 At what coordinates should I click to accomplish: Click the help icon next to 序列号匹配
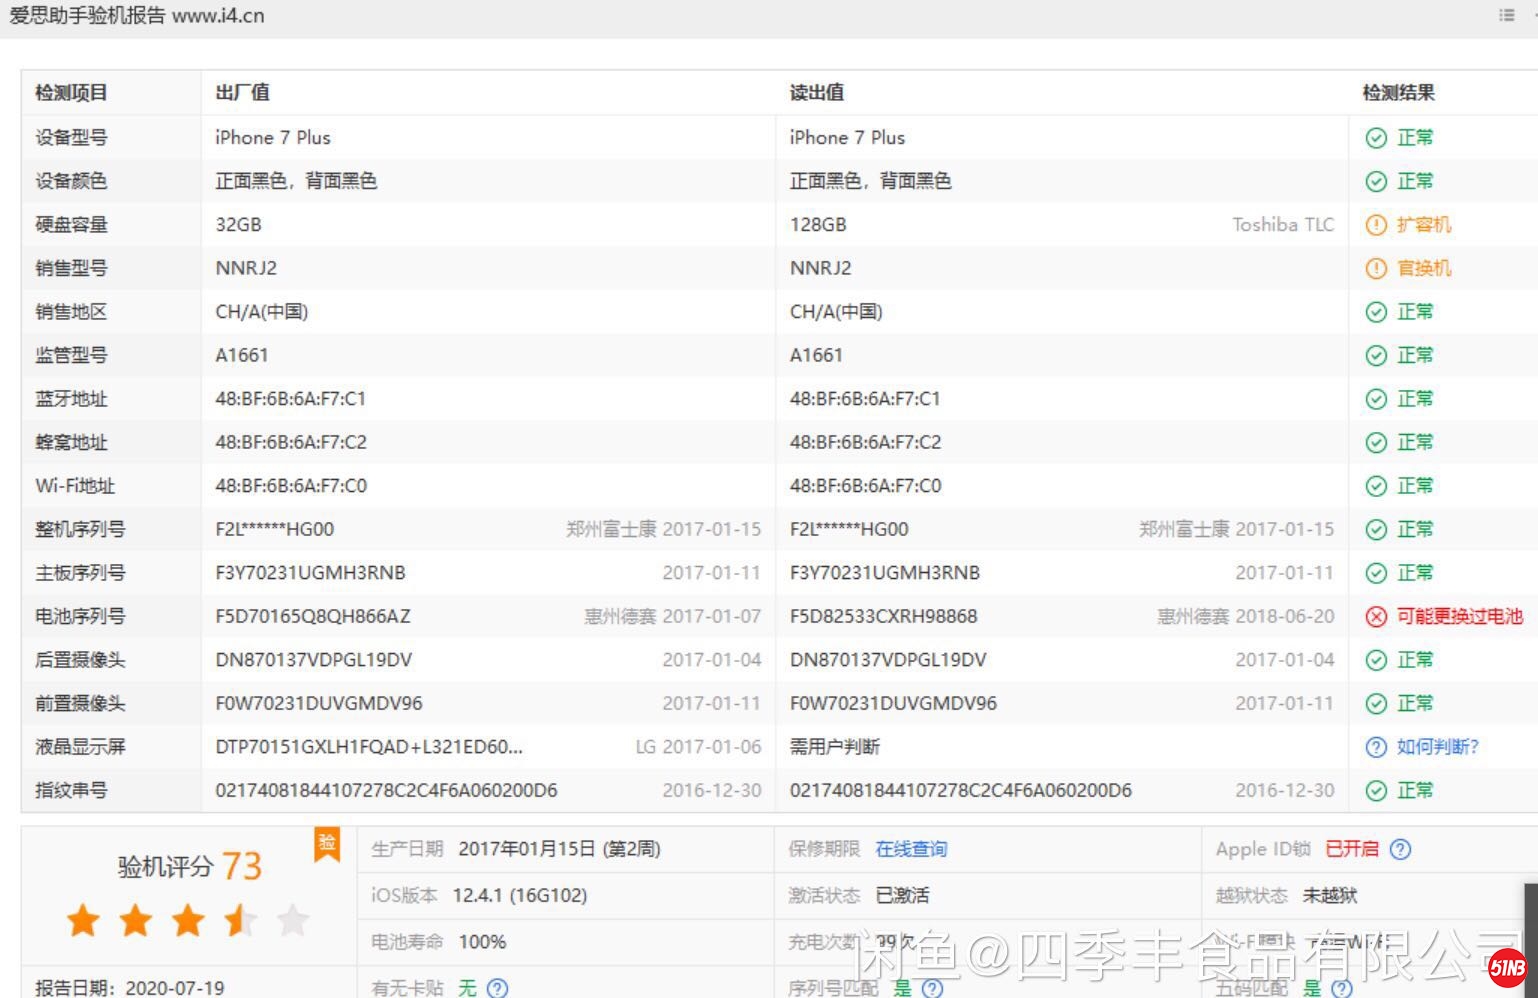point(932,988)
